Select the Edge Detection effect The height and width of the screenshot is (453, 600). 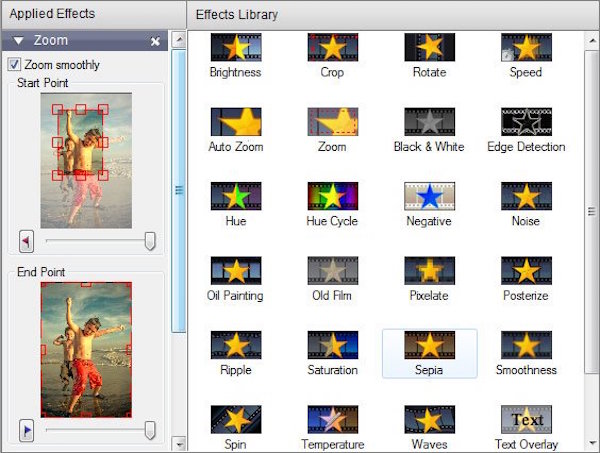pyautogui.click(x=526, y=122)
